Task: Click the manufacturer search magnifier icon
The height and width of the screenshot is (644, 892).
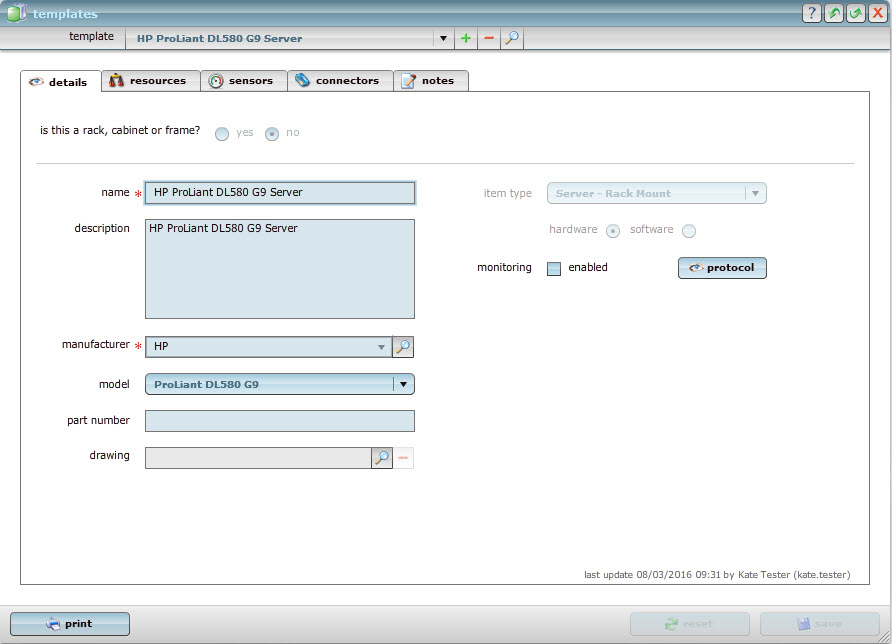Action: click(402, 347)
